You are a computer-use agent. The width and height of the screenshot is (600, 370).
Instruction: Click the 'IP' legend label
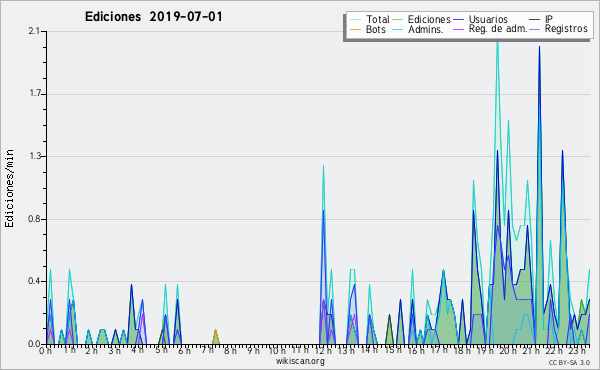[x=548, y=19]
